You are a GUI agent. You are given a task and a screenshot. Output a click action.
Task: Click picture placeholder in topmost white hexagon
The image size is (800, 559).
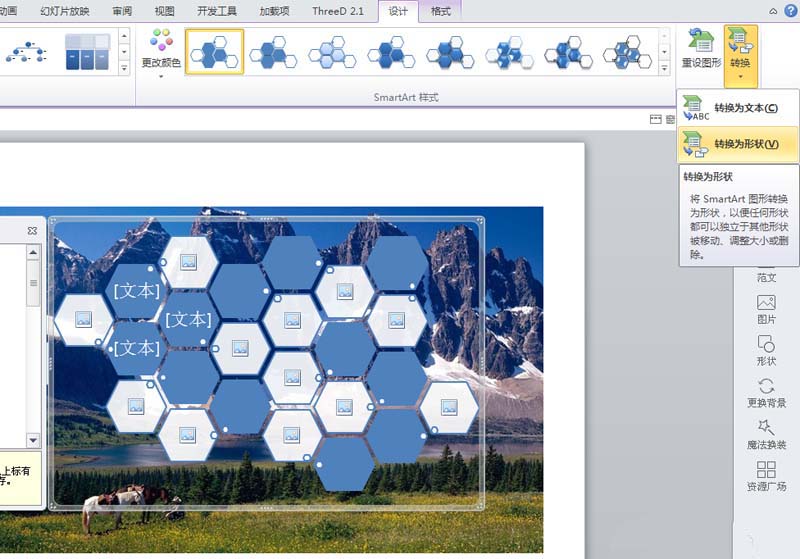tap(188, 262)
